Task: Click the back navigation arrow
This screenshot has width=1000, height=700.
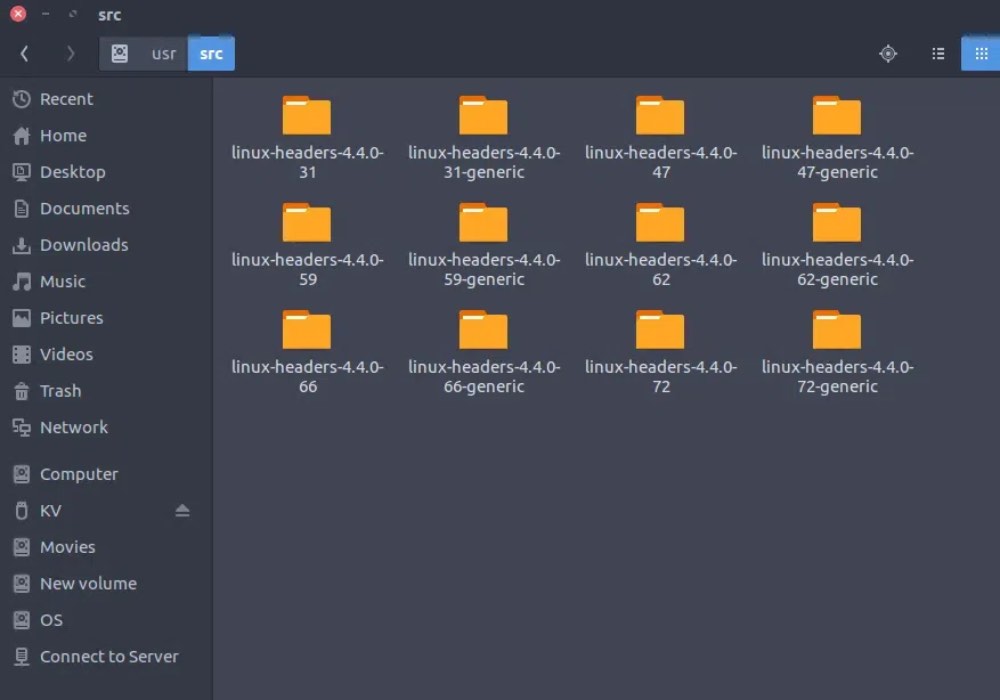Action: tap(24, 53)
